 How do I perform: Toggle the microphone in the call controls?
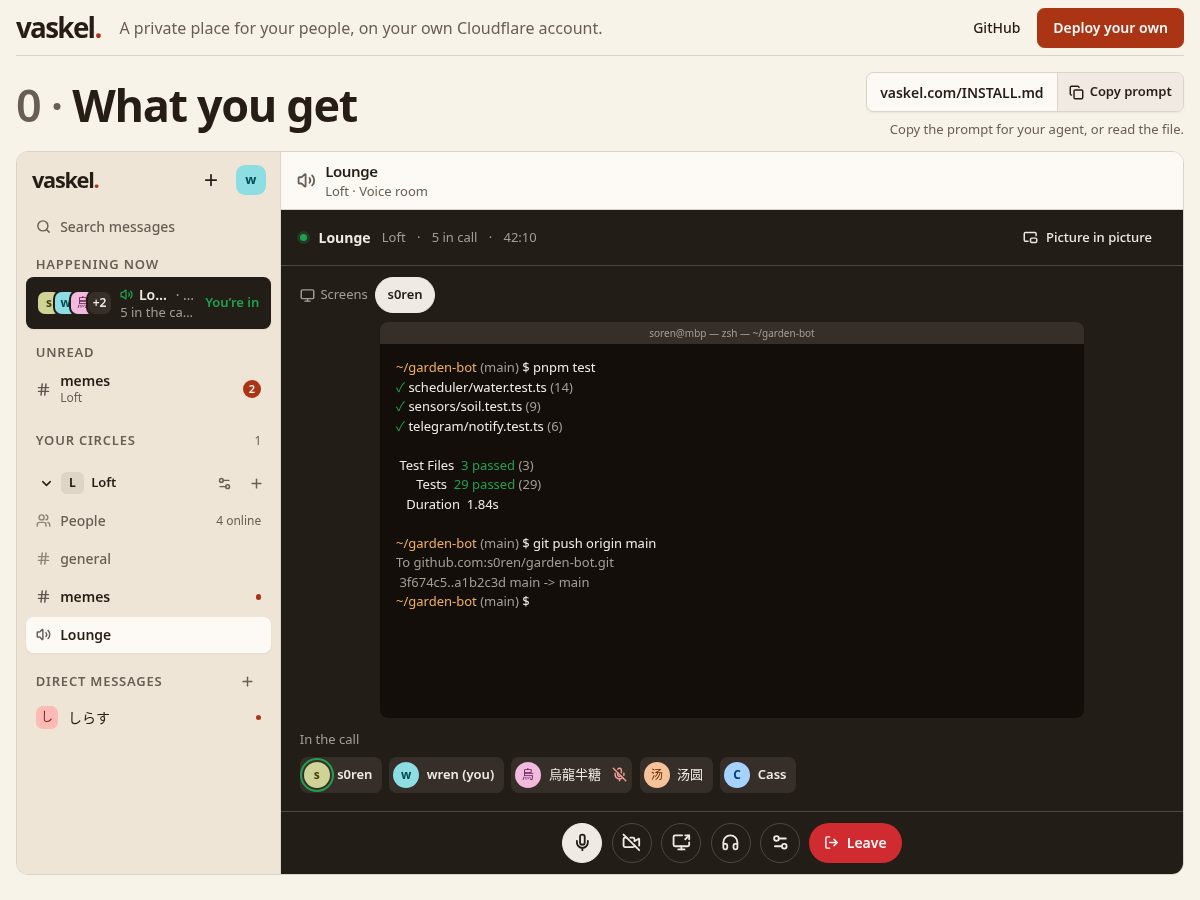582,842
